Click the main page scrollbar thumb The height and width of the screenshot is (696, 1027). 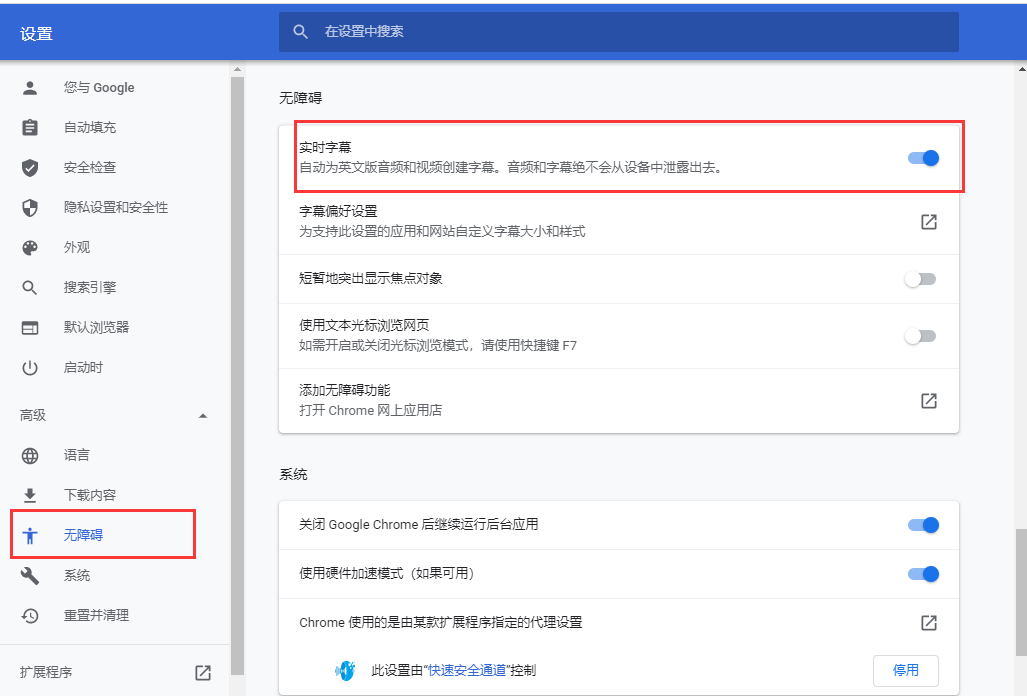(x=1021, y=593)
